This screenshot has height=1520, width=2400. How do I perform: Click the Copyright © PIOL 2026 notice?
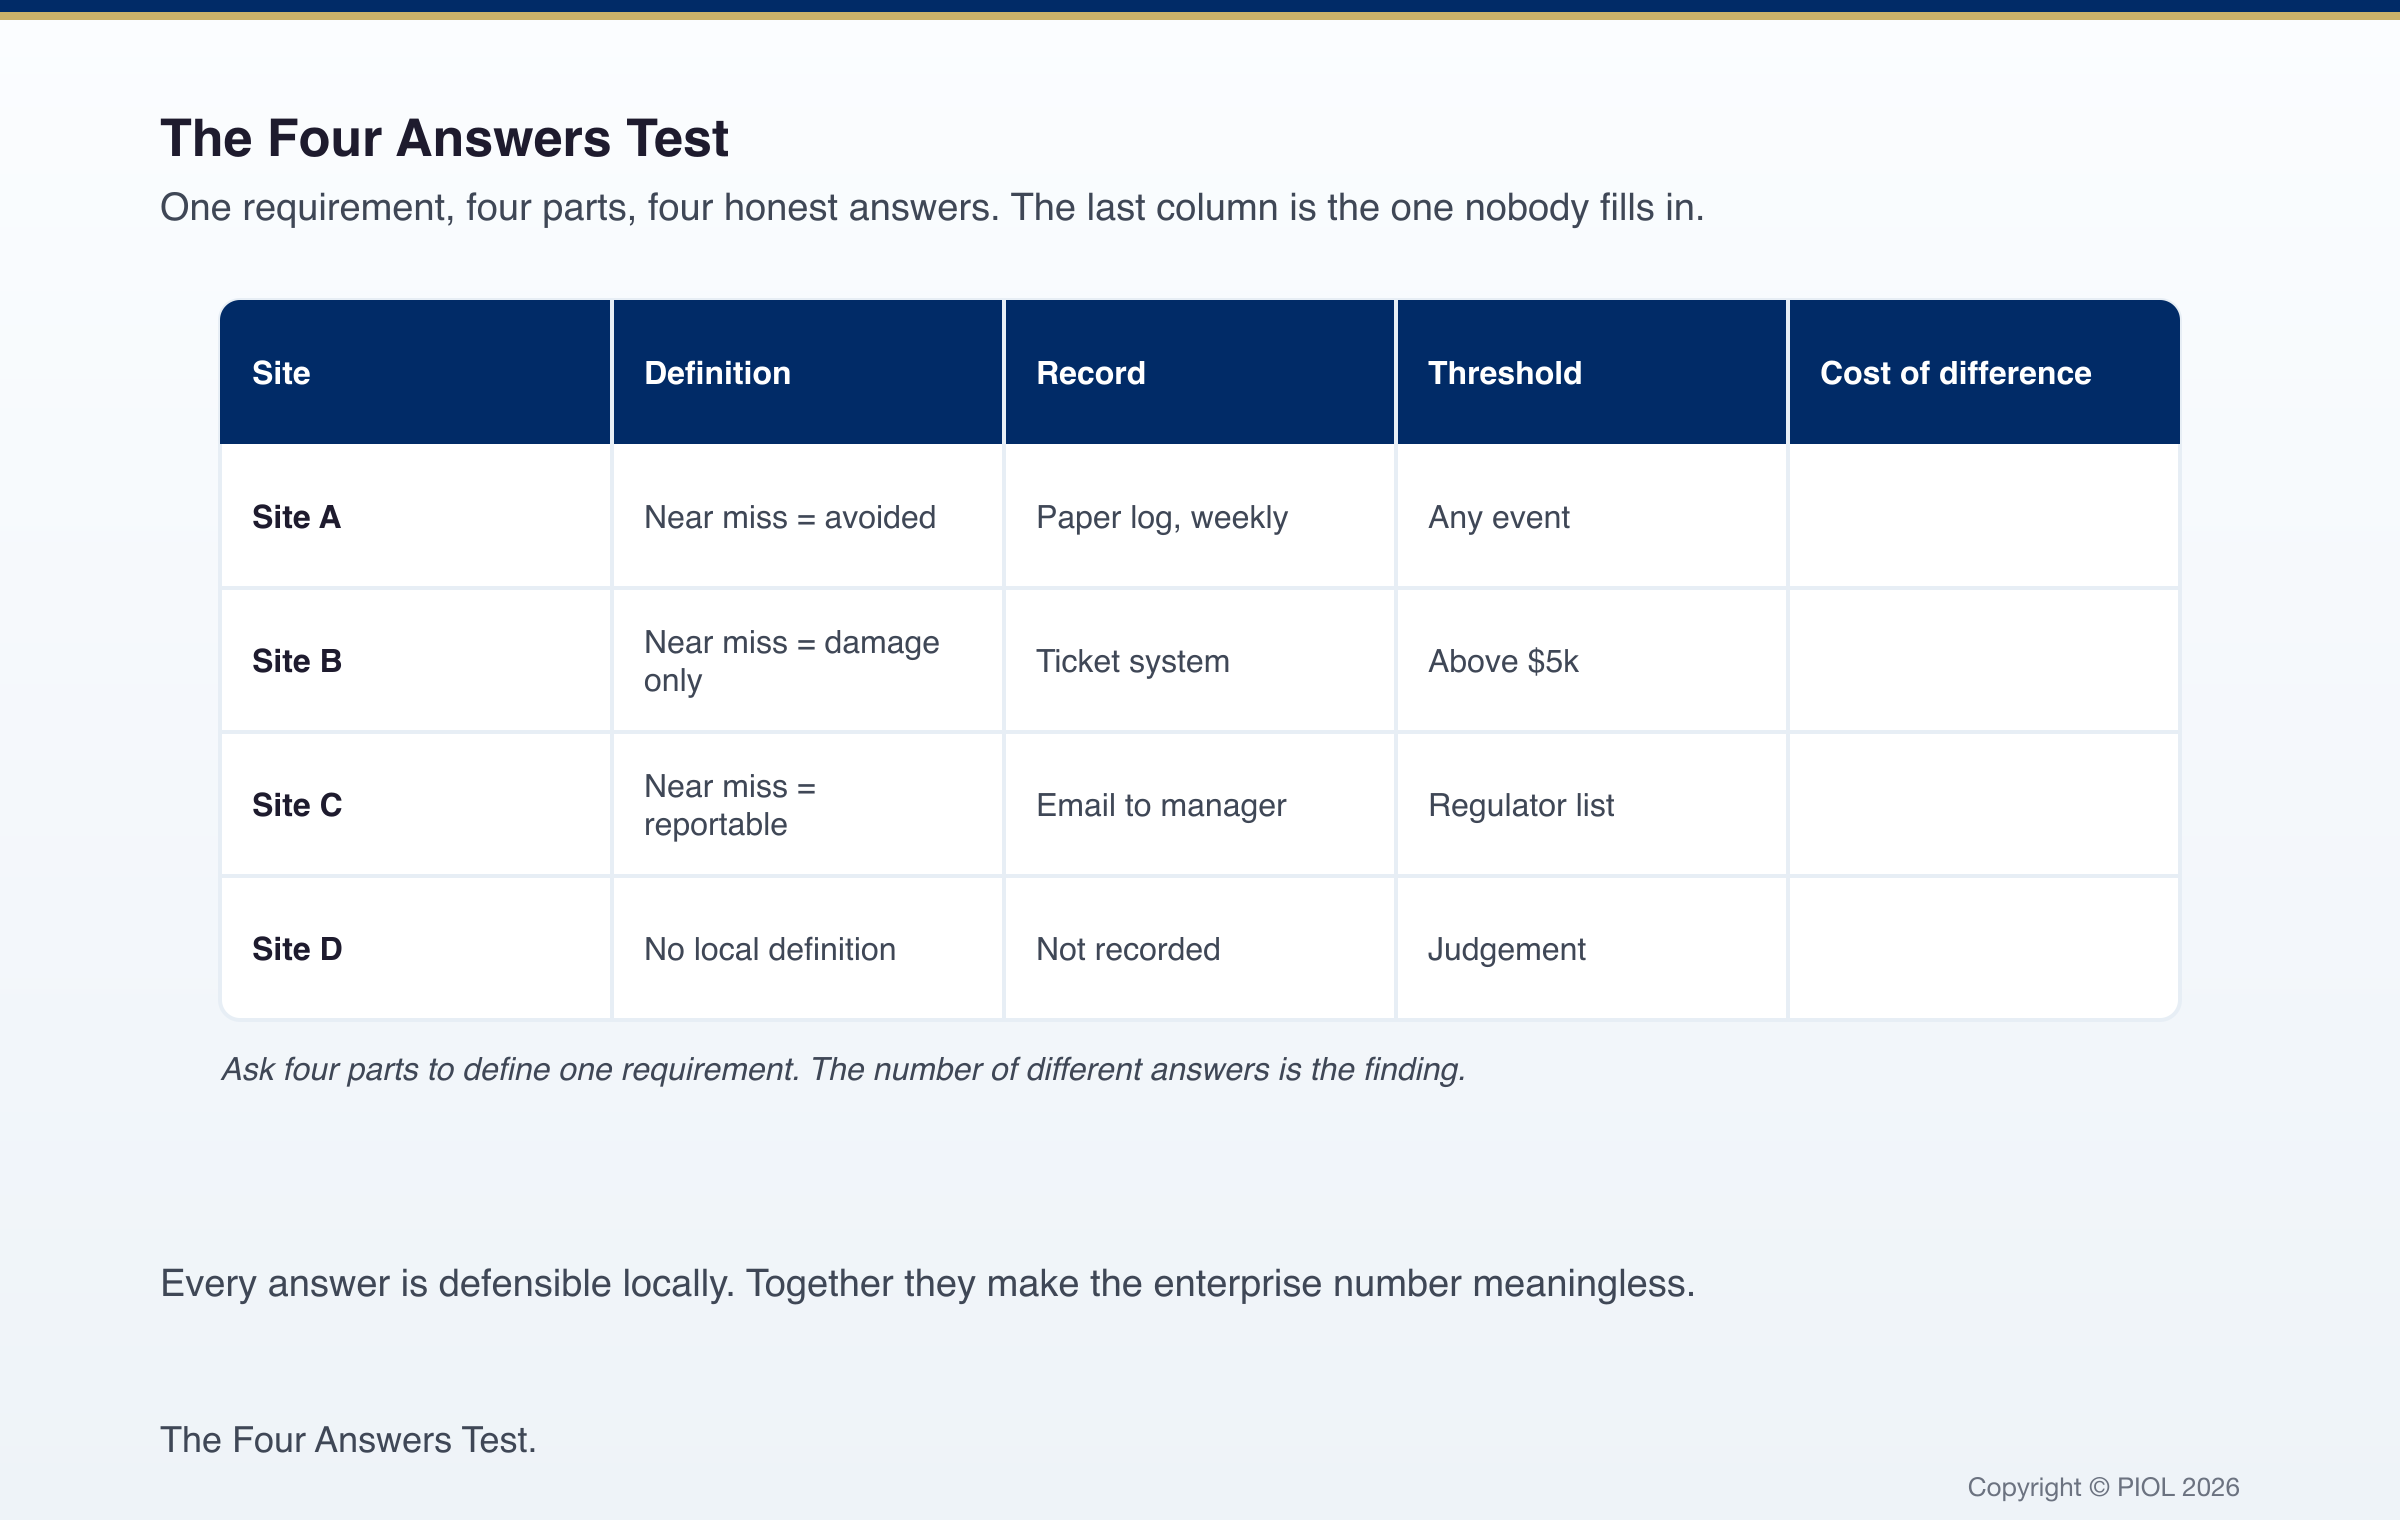coord(2103,1487)
